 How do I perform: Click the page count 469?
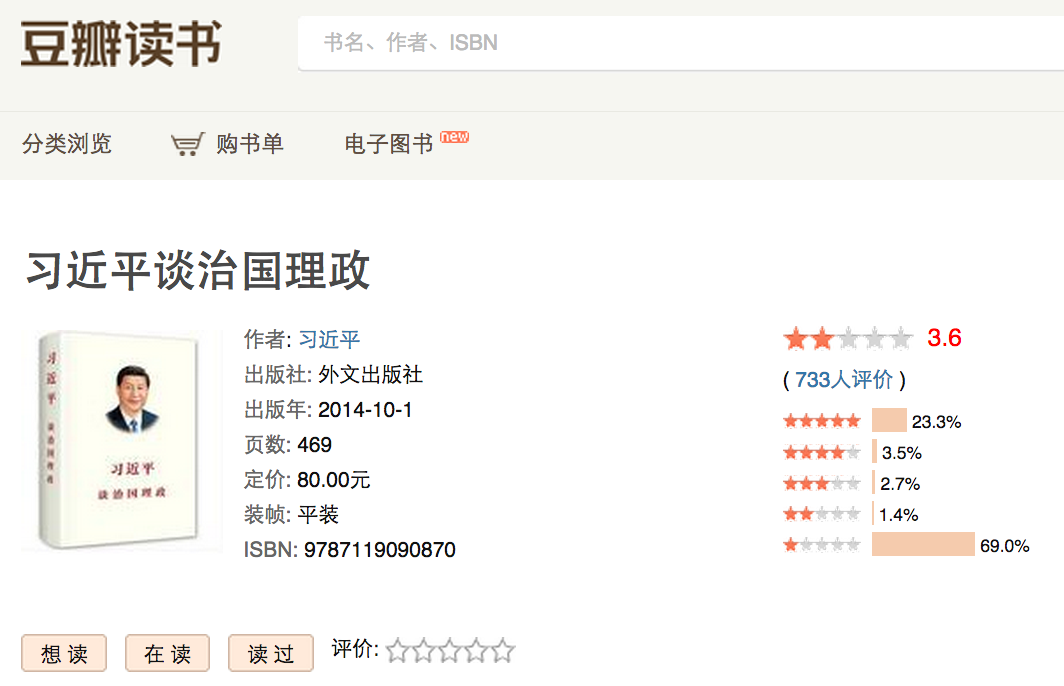315,445
